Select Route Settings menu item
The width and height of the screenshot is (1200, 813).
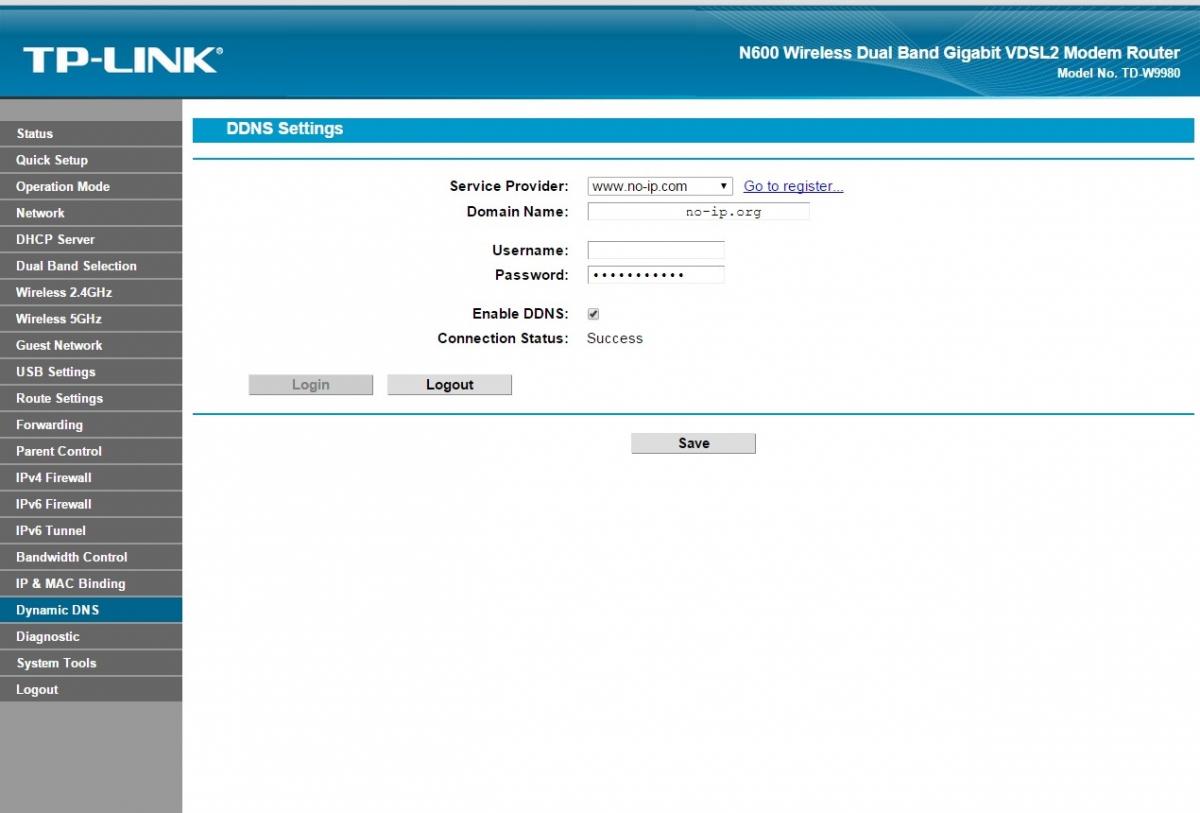(x=91, y=398)
